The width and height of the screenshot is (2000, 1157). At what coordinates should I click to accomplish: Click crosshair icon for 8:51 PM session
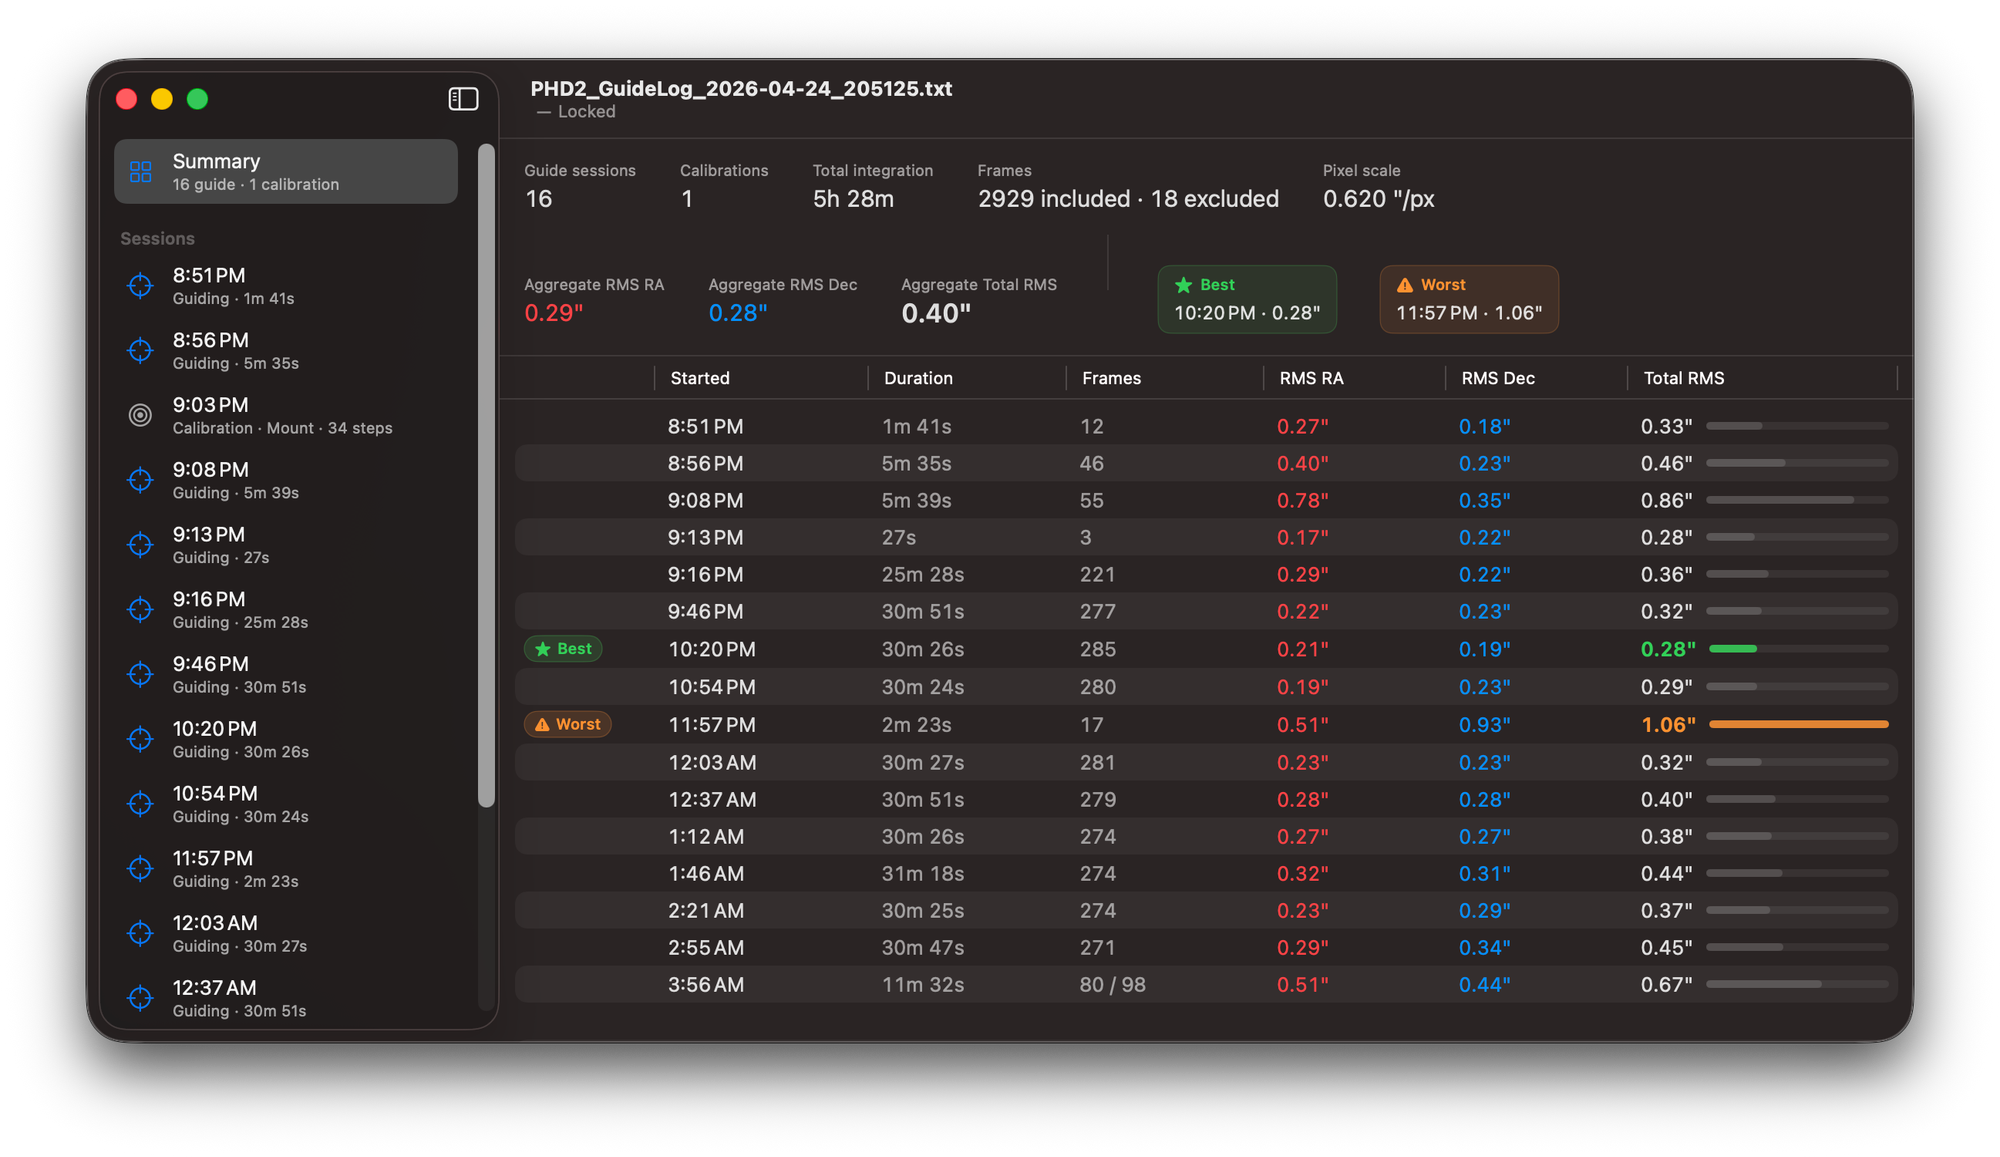coord(141,286)
